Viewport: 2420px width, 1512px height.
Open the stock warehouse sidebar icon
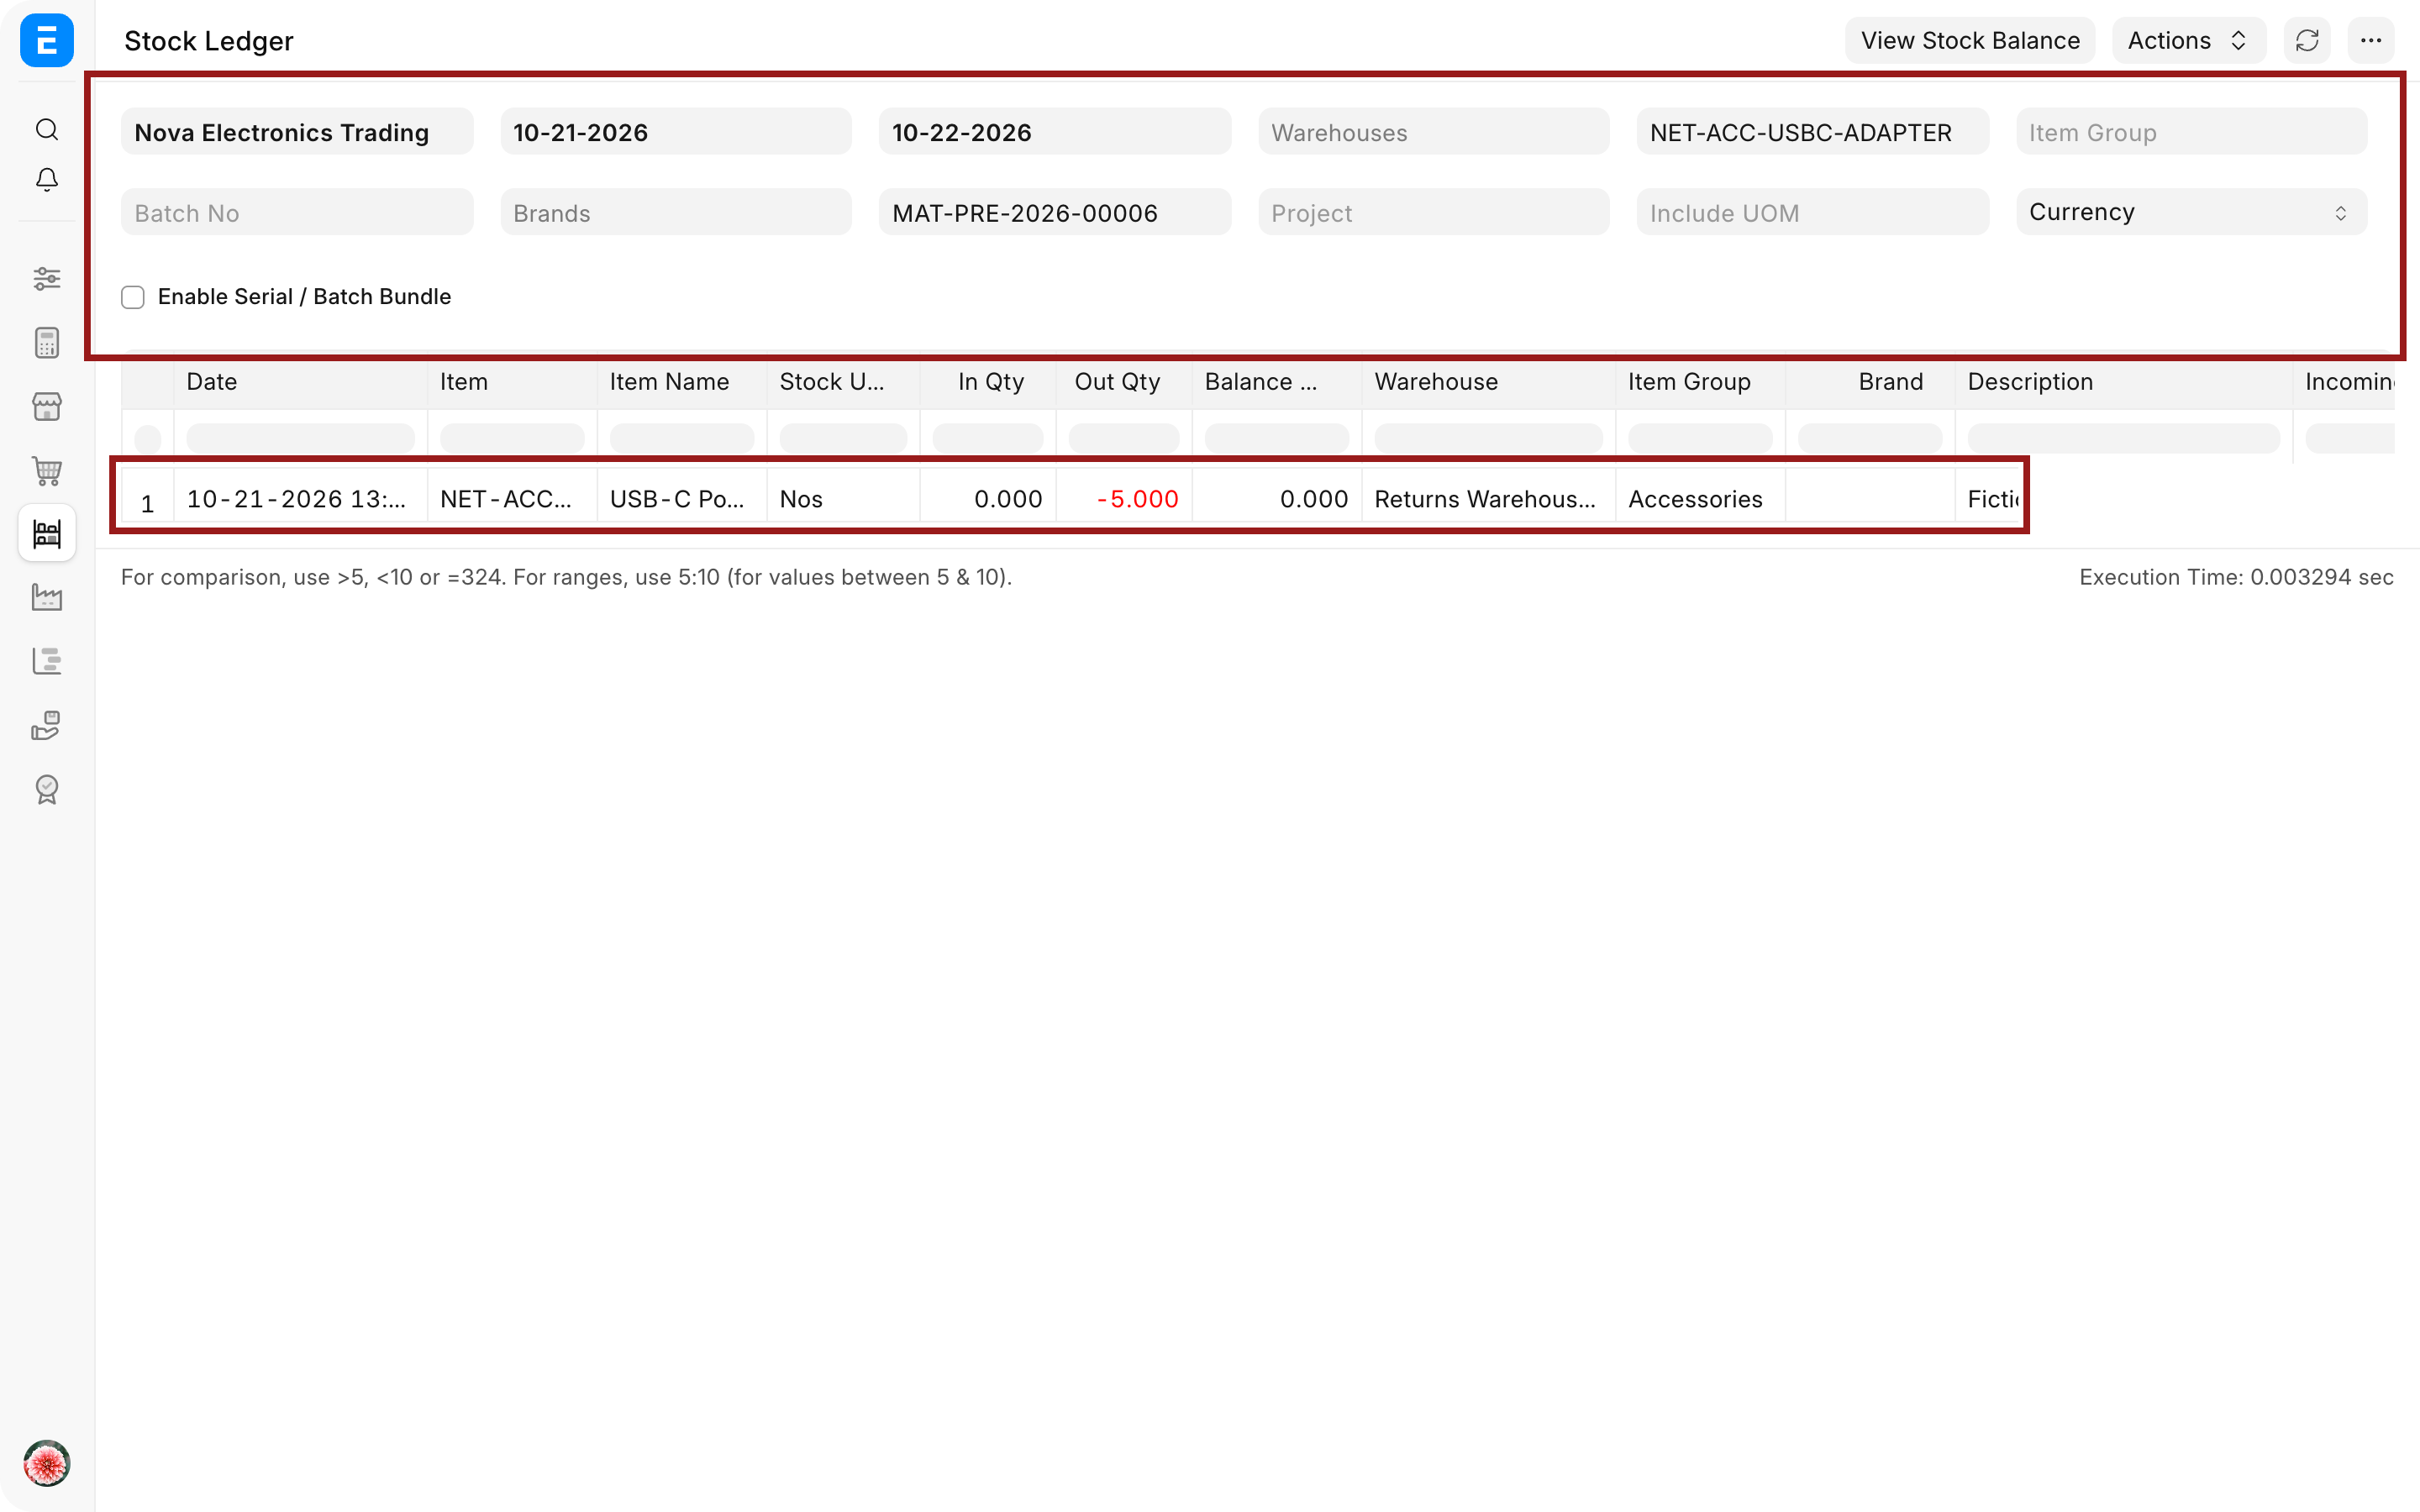46,533
